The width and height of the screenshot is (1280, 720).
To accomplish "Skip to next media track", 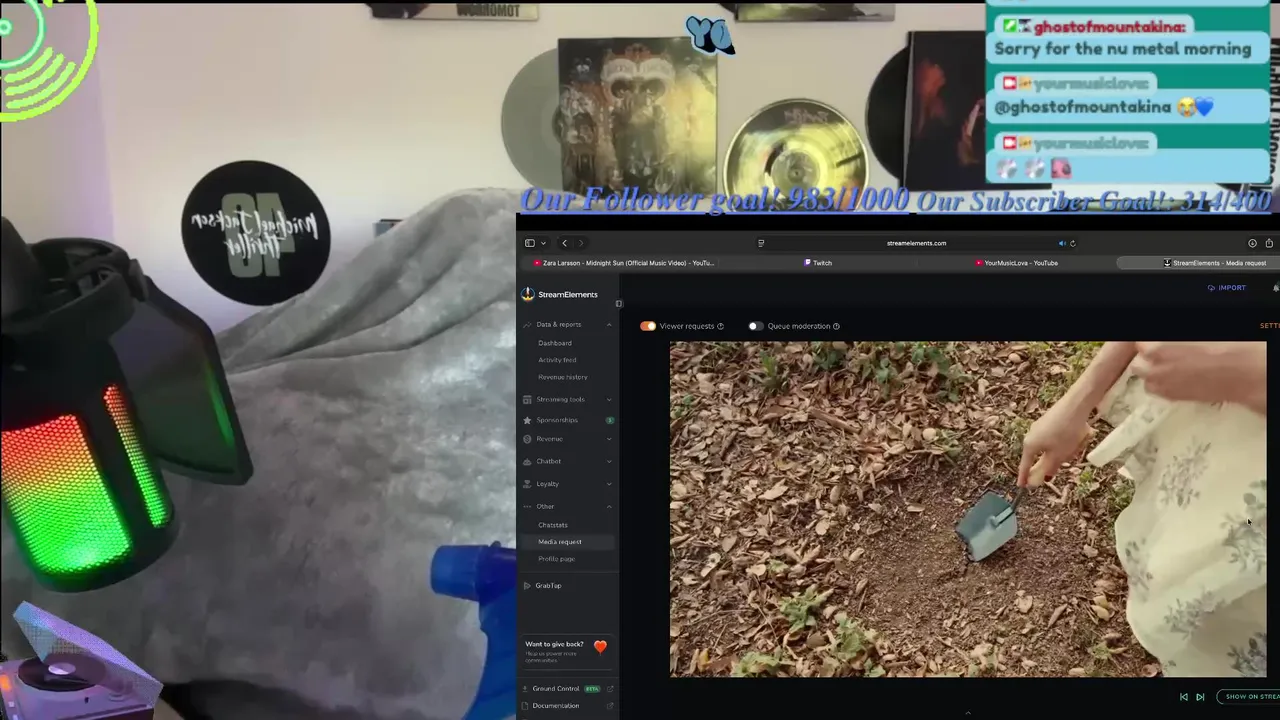I will point(1200,697).
